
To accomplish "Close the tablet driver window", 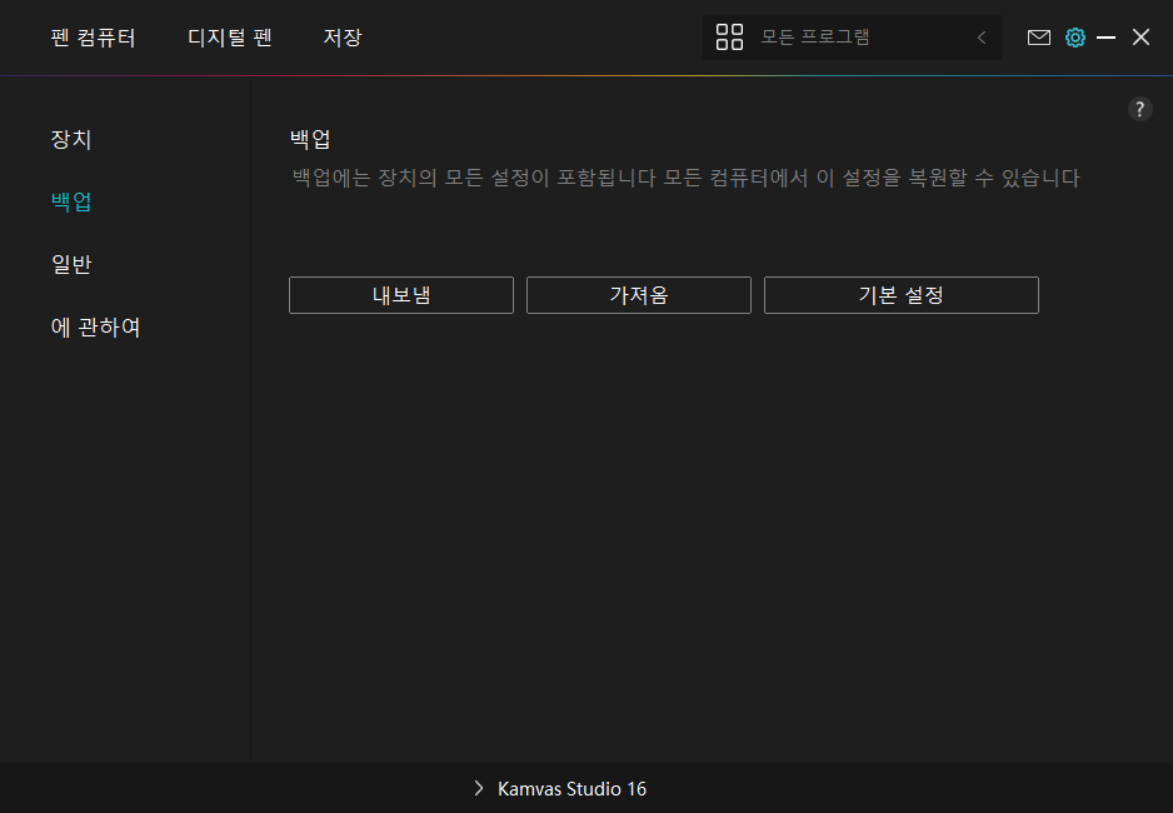I will 1141,38.
